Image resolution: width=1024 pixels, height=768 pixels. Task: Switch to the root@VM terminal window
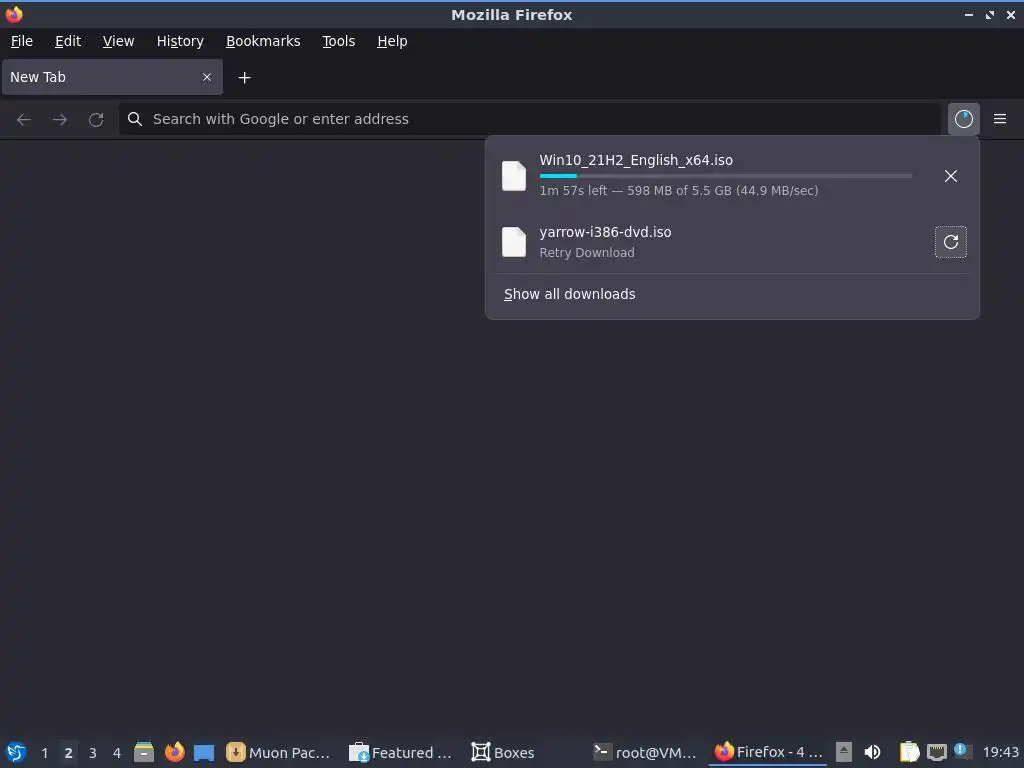coord(645,752)
